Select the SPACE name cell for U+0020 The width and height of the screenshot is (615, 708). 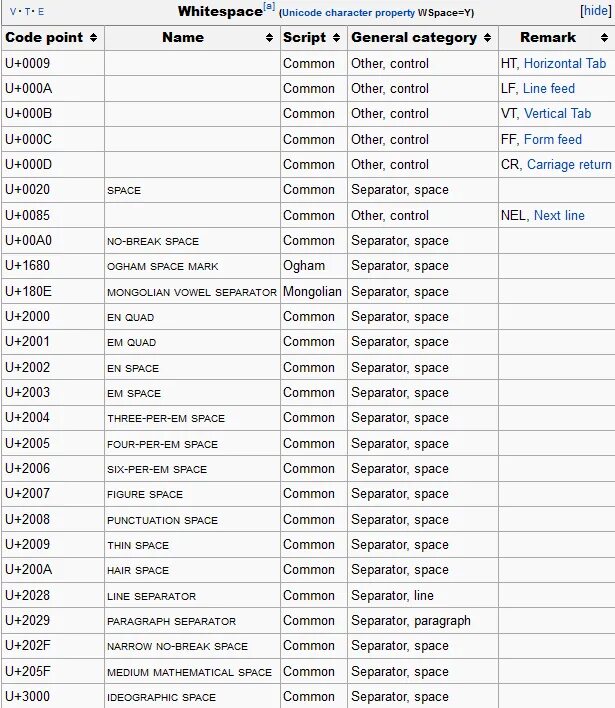pos(192,190)
